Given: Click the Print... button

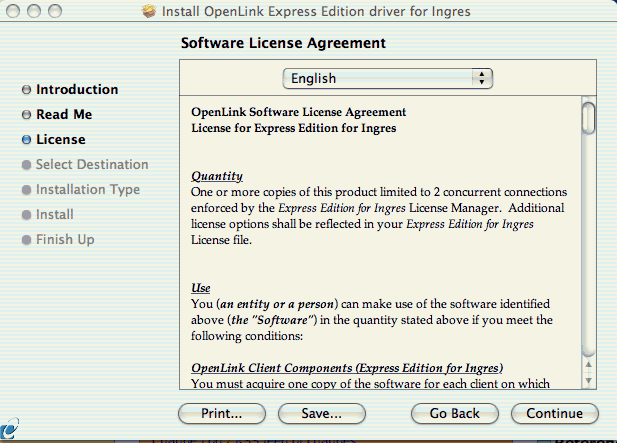Looking at the screenshot, I should (222, 413).
